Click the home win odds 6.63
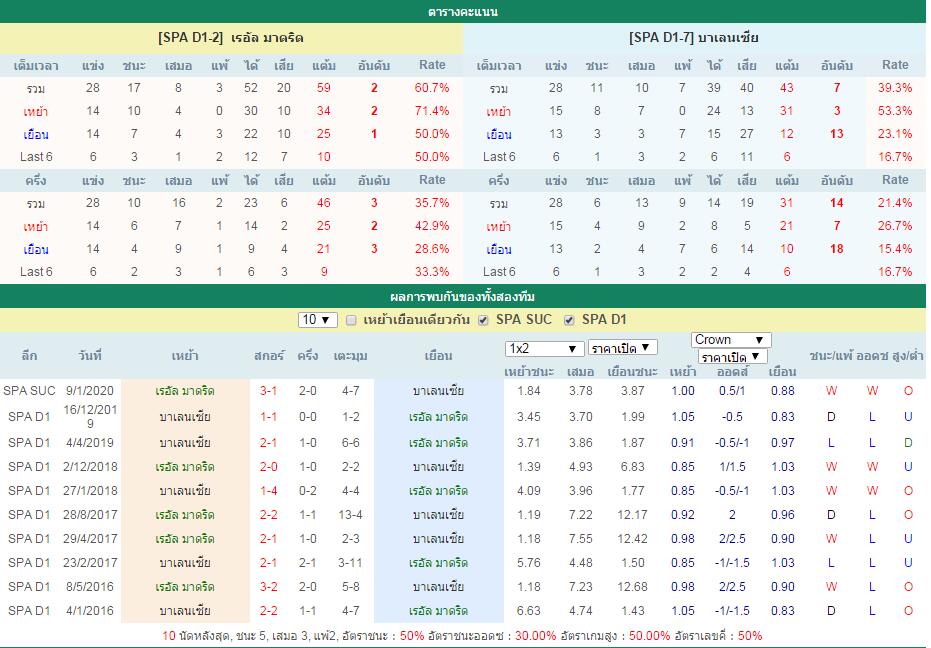The width and height of the screenshot is (931, 648). point(528,611)
